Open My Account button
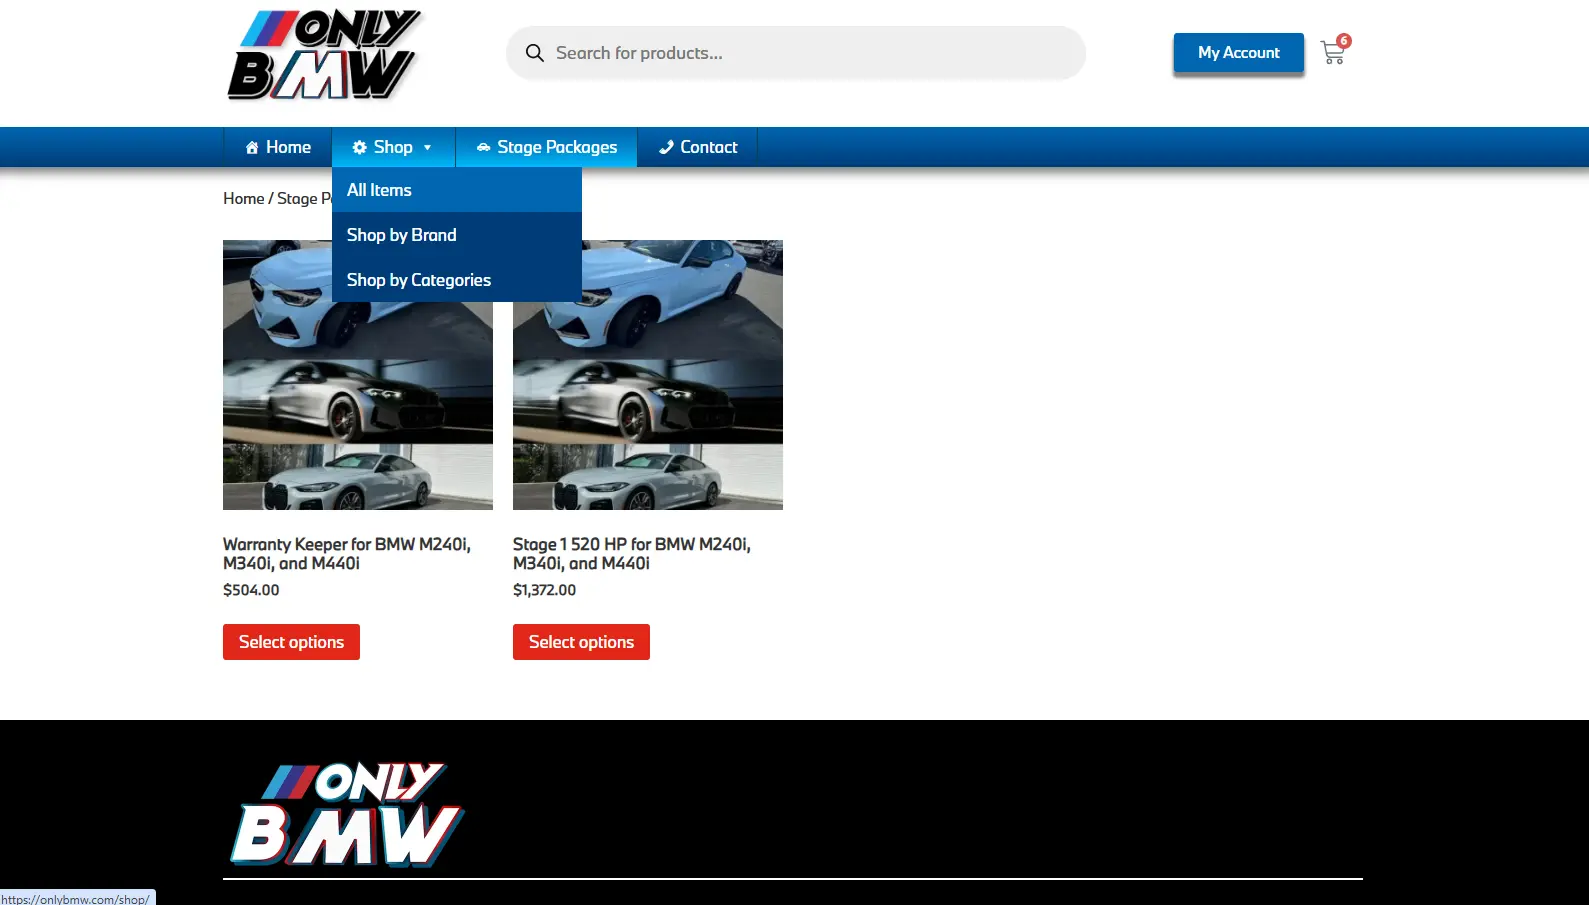Viewport: 1589px width, 905px height. (x=1238, y=53)
